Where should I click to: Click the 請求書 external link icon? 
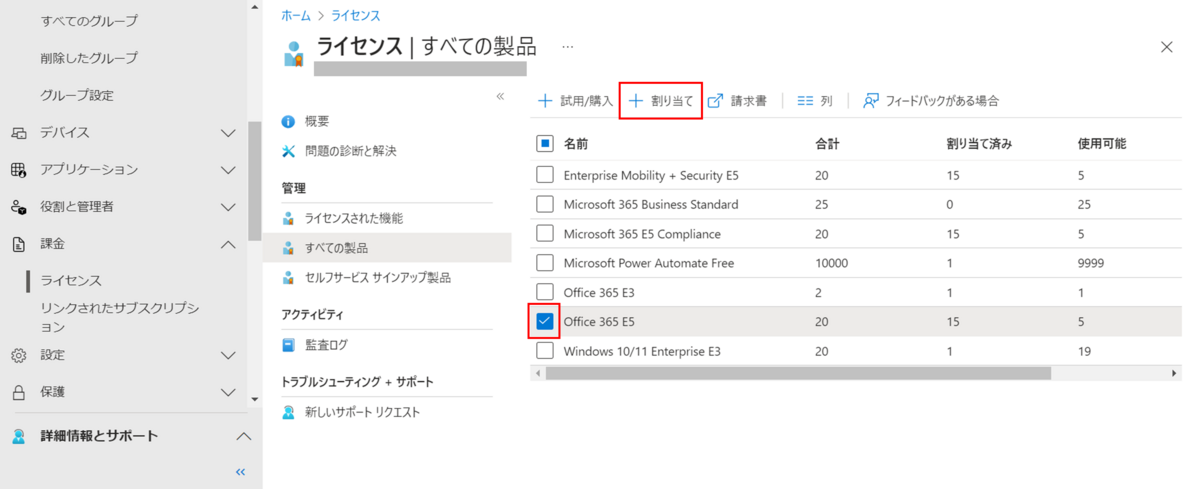pyautogui.click(x=715, y=101)
